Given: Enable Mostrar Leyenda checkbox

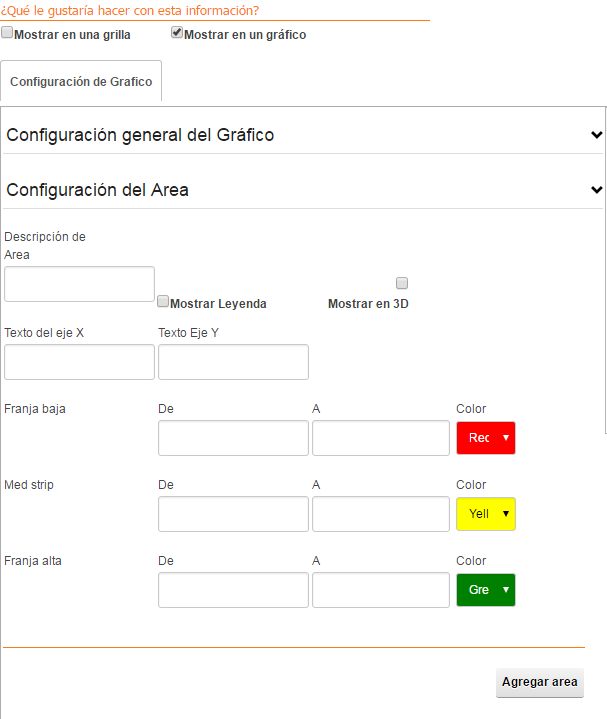Looking at the screenshot, I should click(x=163, y=301).
